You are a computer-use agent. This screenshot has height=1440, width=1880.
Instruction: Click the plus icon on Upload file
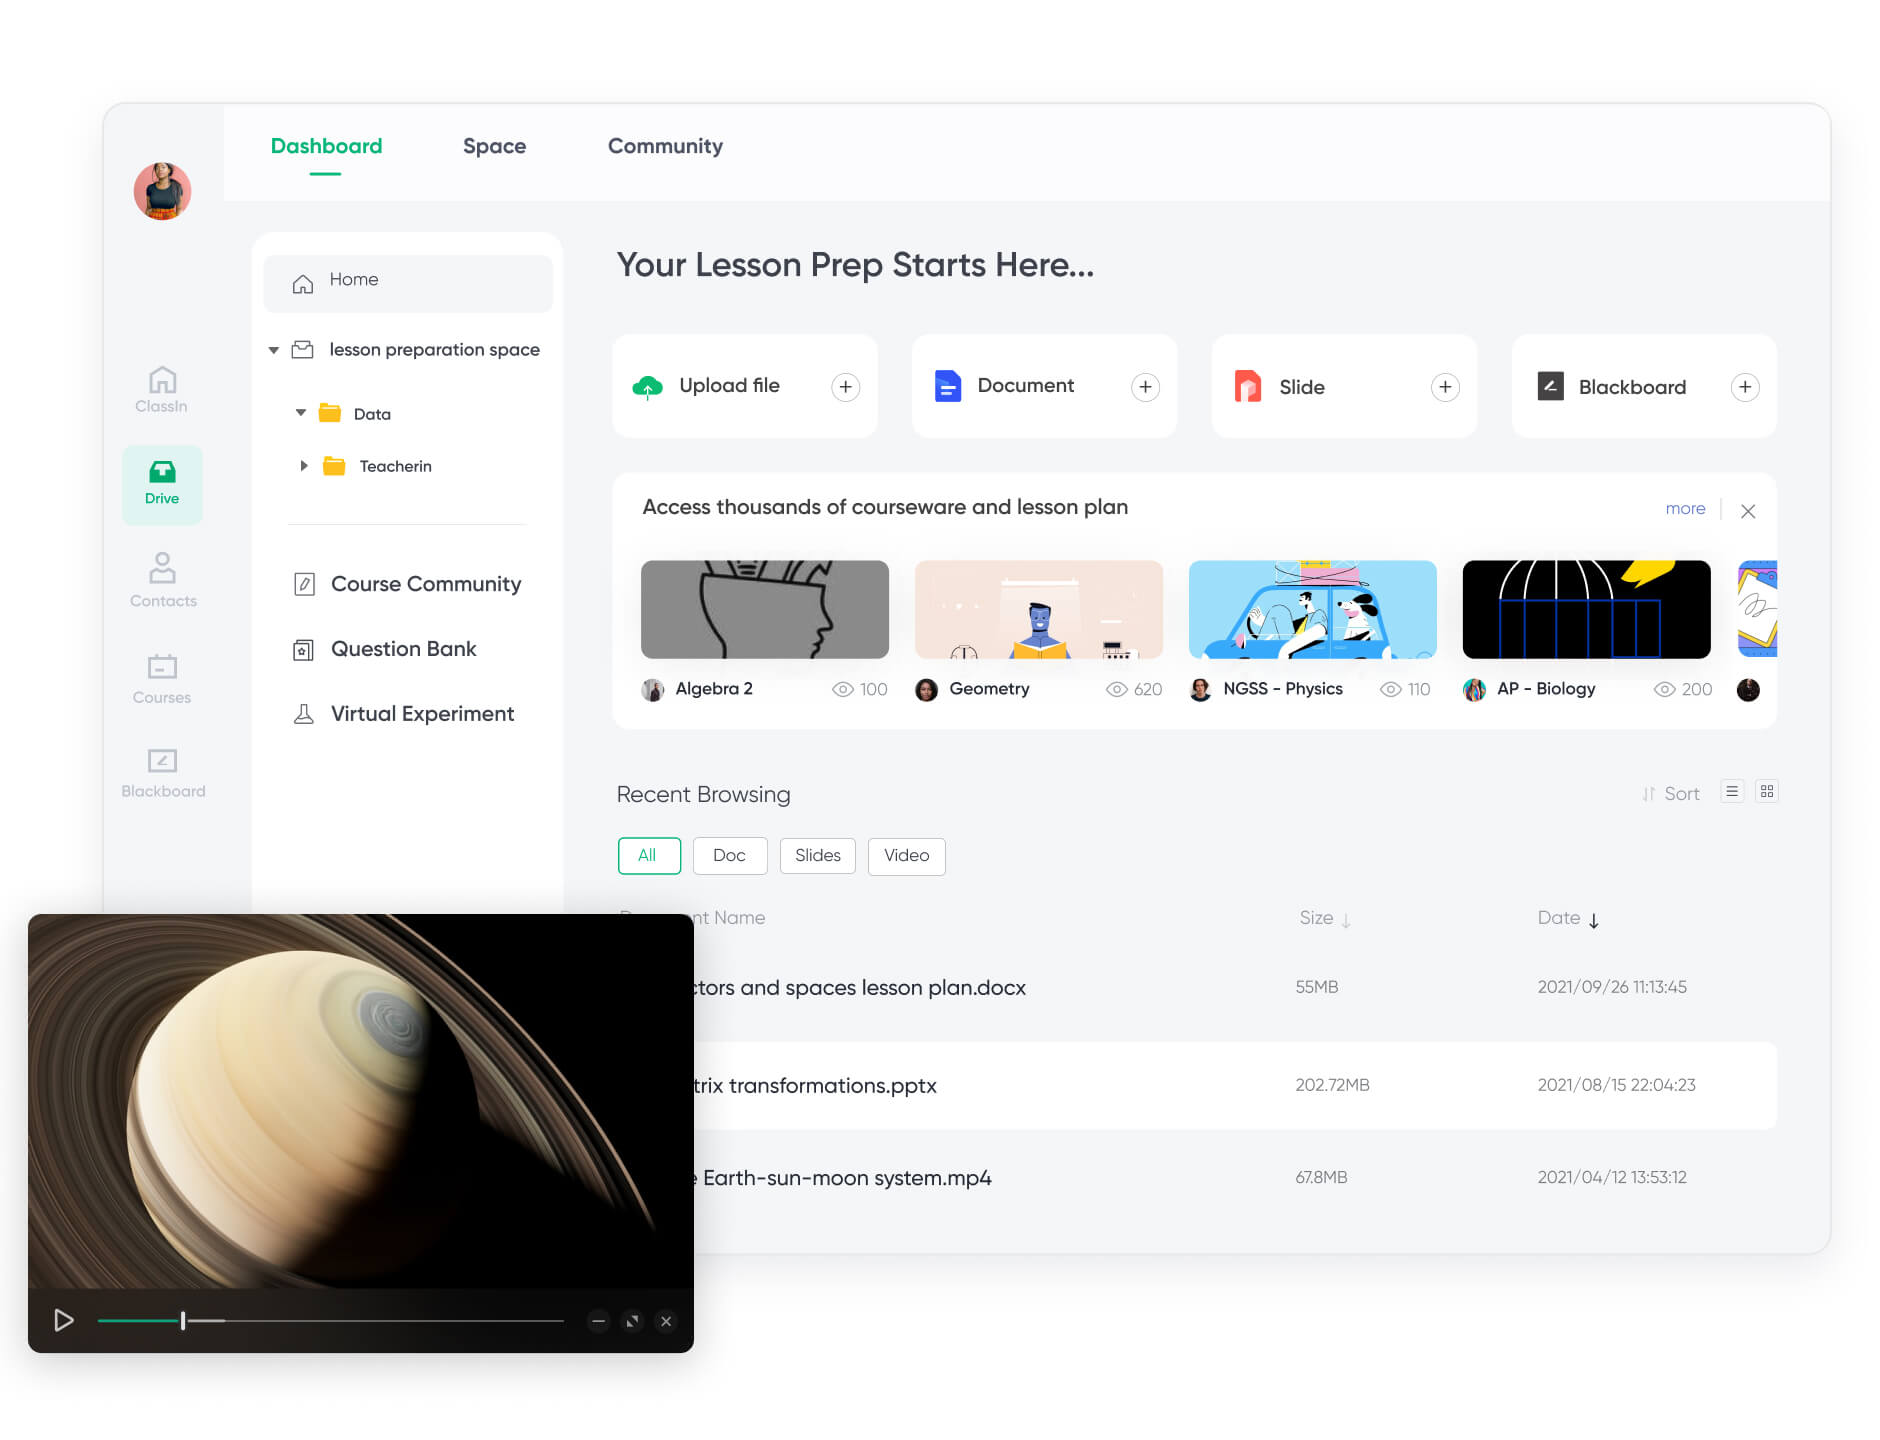[845, 387]
